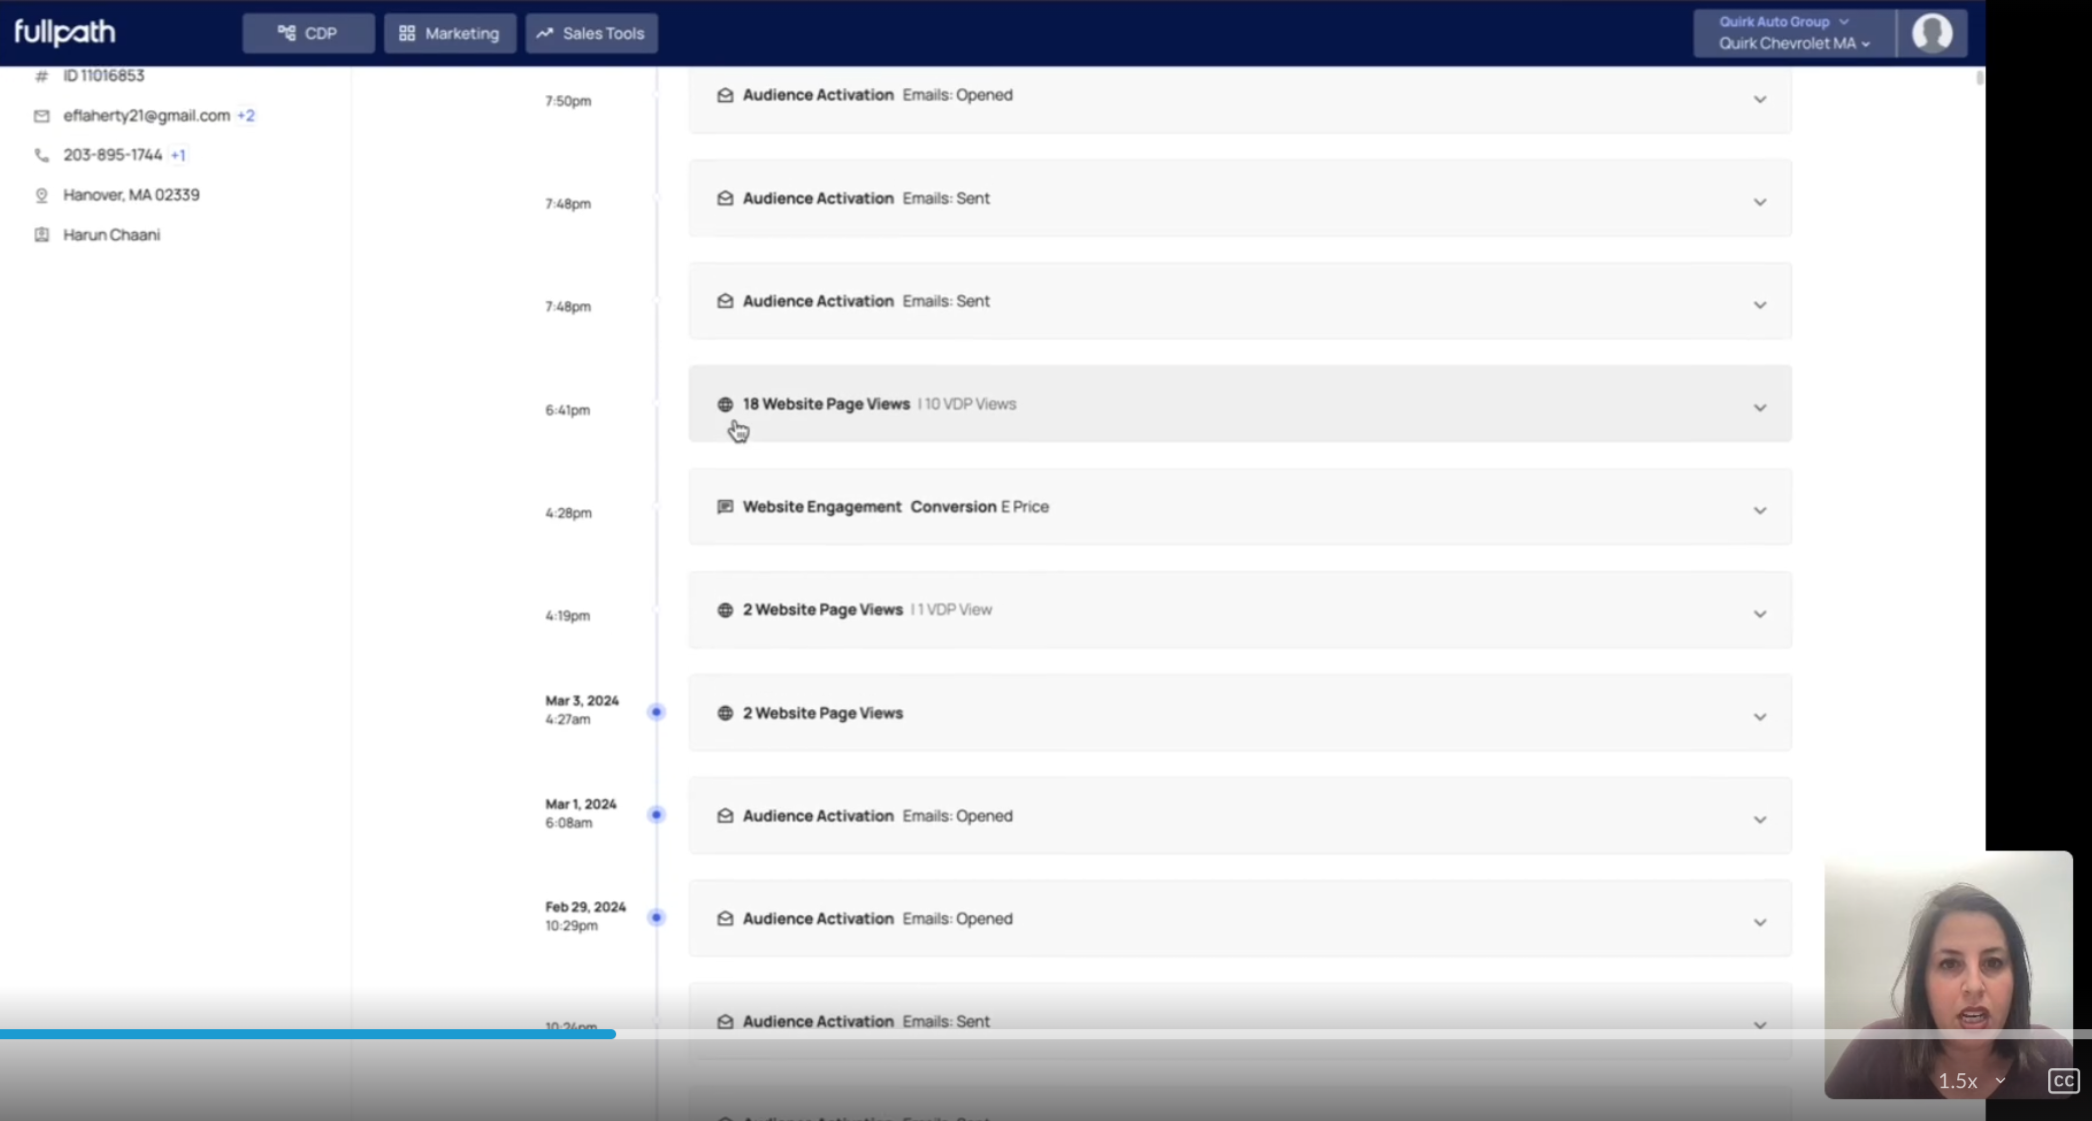Click the user profile avatar icon
This screenshot has width=2092, height=1121.
point(1932,33)
